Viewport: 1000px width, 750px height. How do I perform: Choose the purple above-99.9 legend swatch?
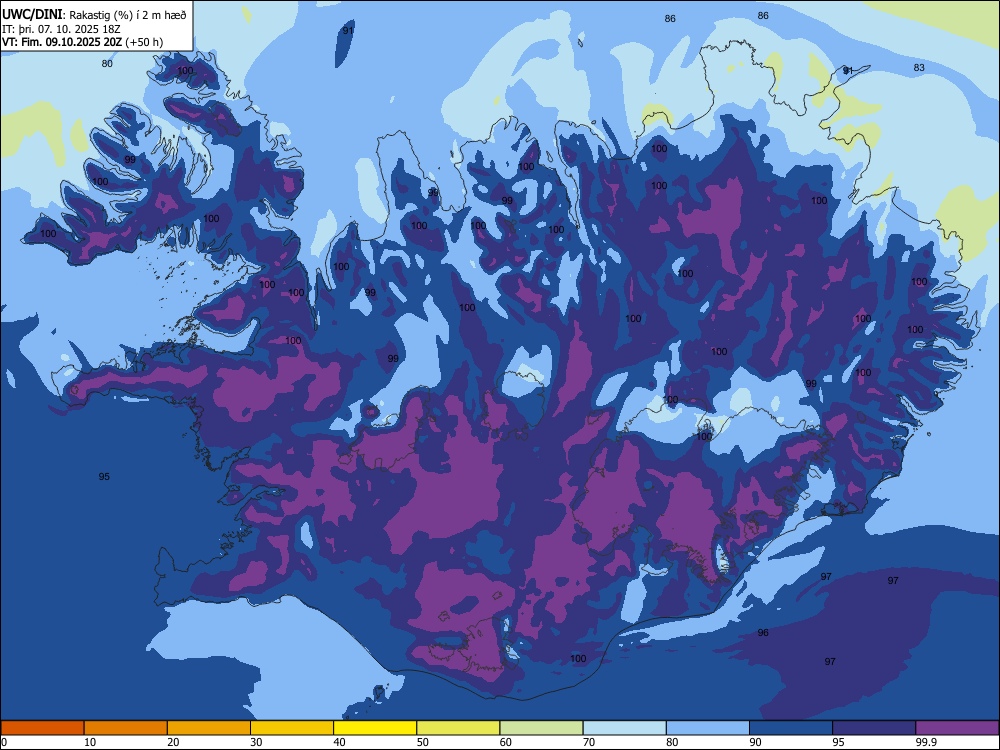click(x=957, y=728)
